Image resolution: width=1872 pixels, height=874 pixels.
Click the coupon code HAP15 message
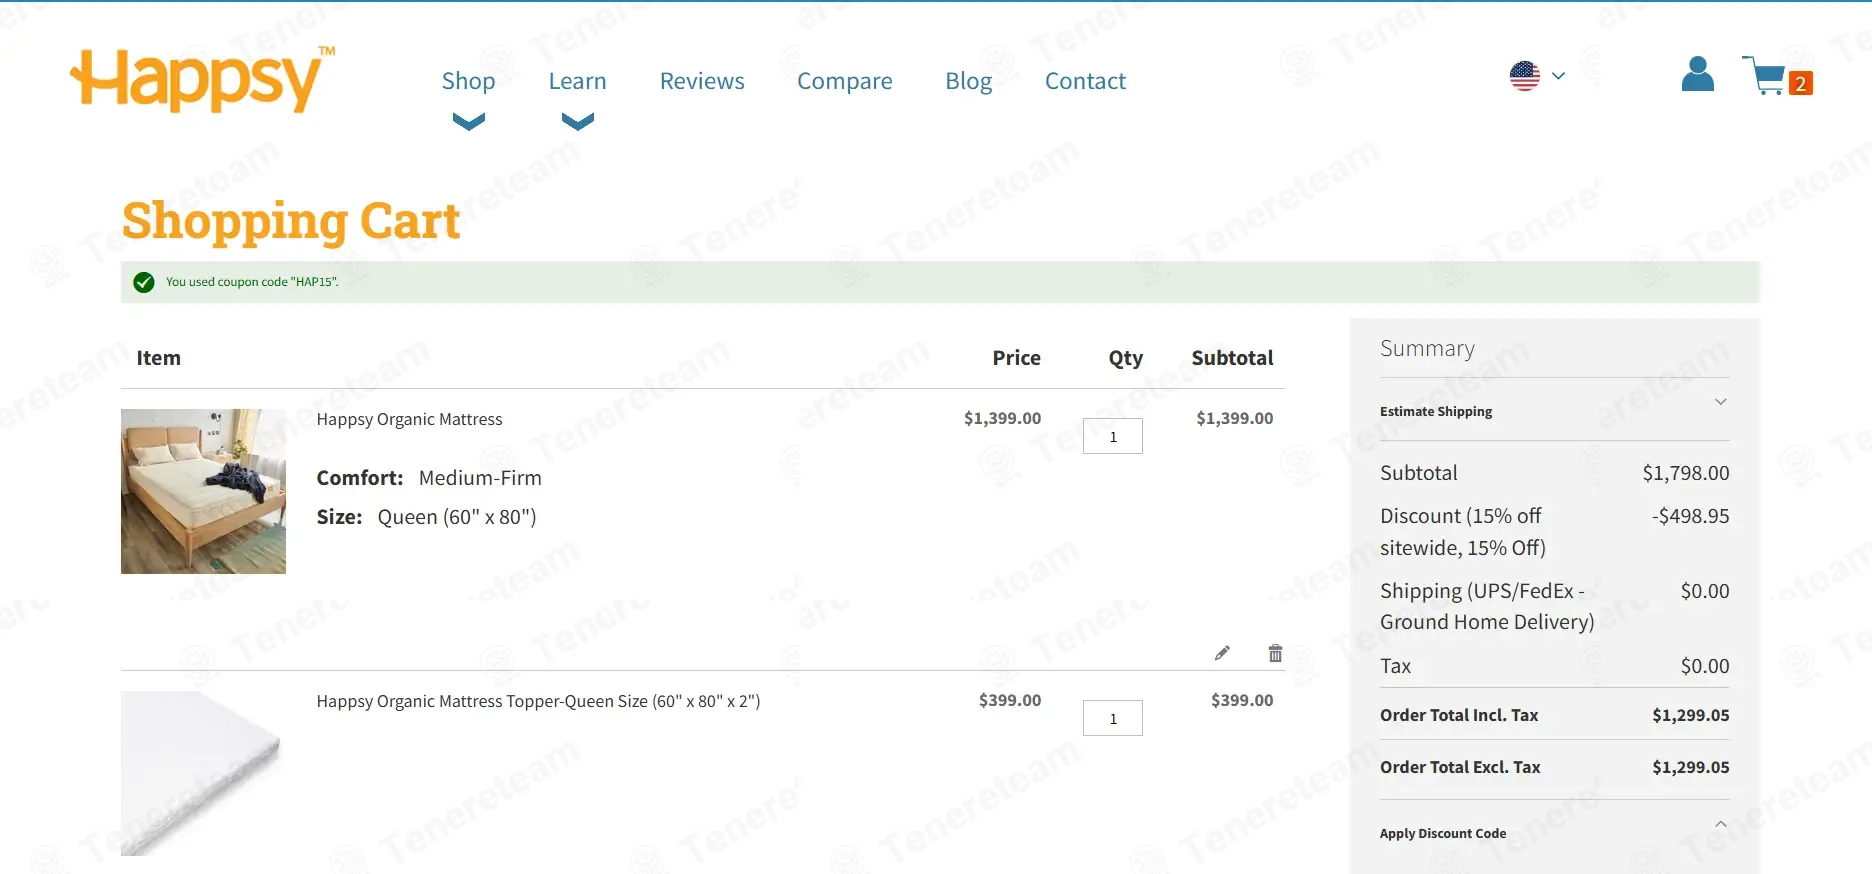click(x=252, y=282)
